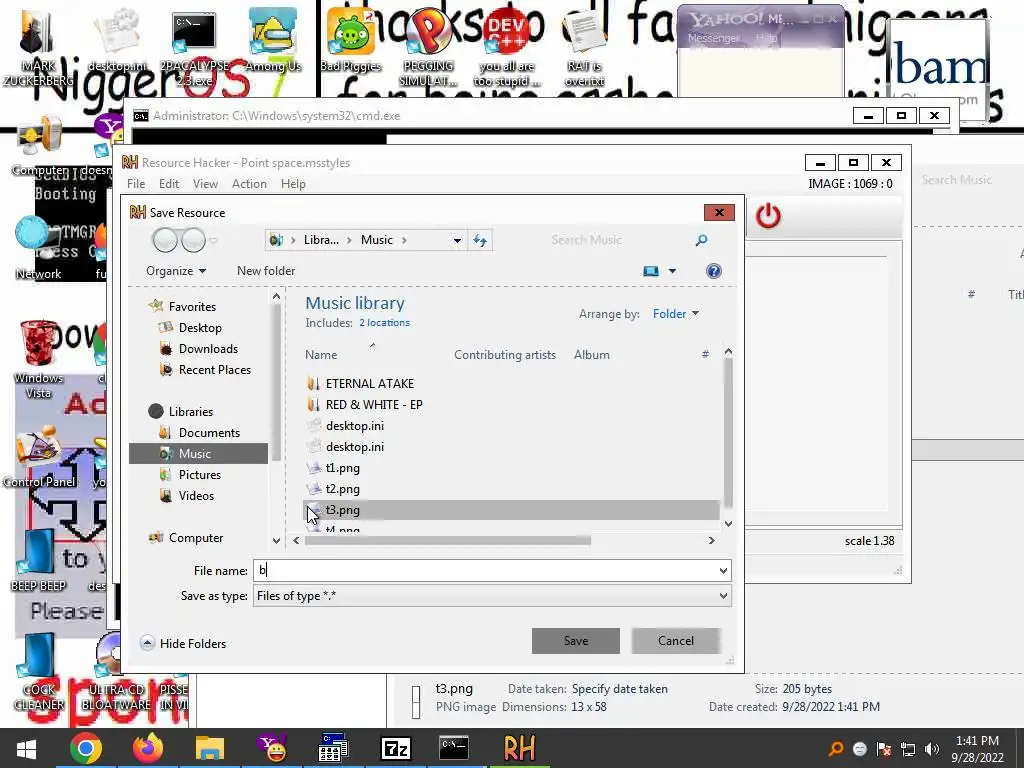
Task: Select Computer in the navigation pane
Action: coord(195,538)
